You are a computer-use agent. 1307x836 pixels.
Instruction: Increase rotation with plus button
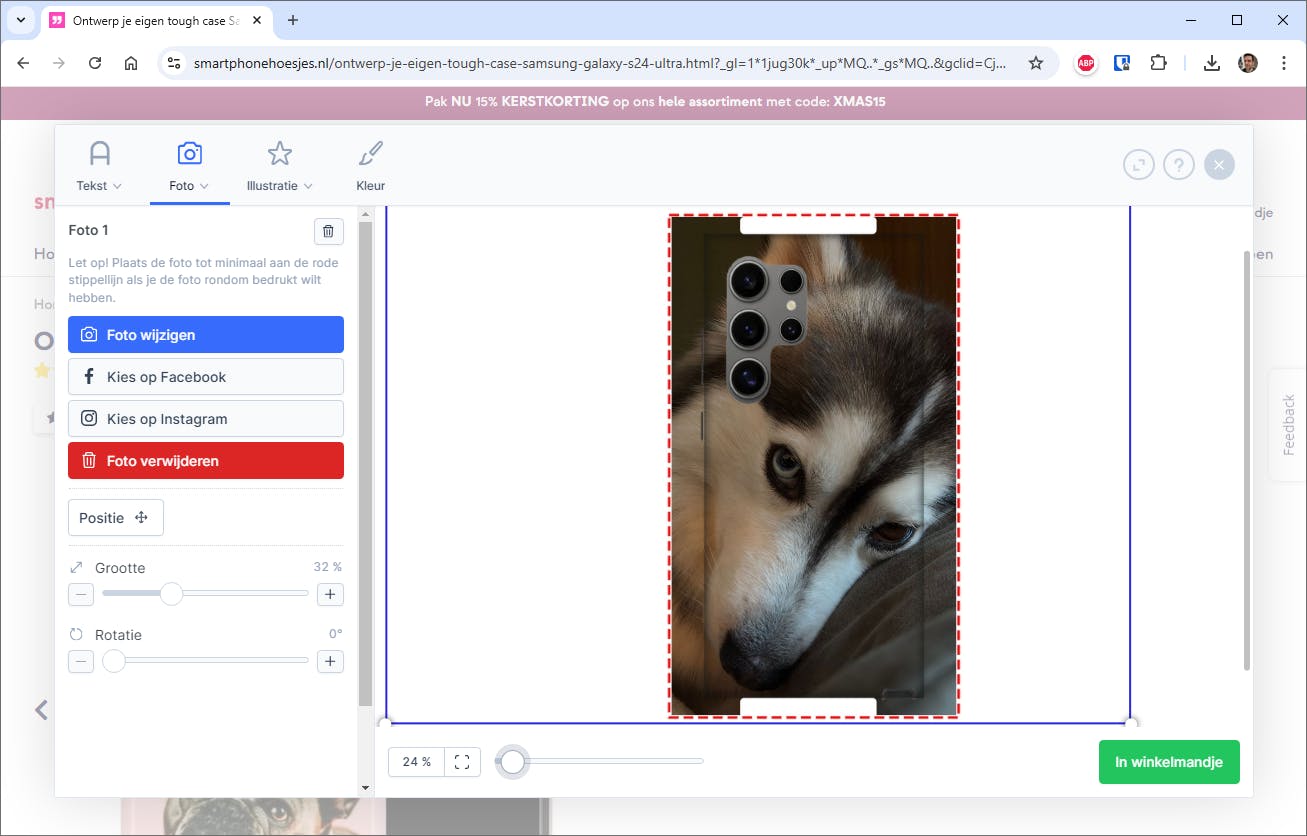330,661
